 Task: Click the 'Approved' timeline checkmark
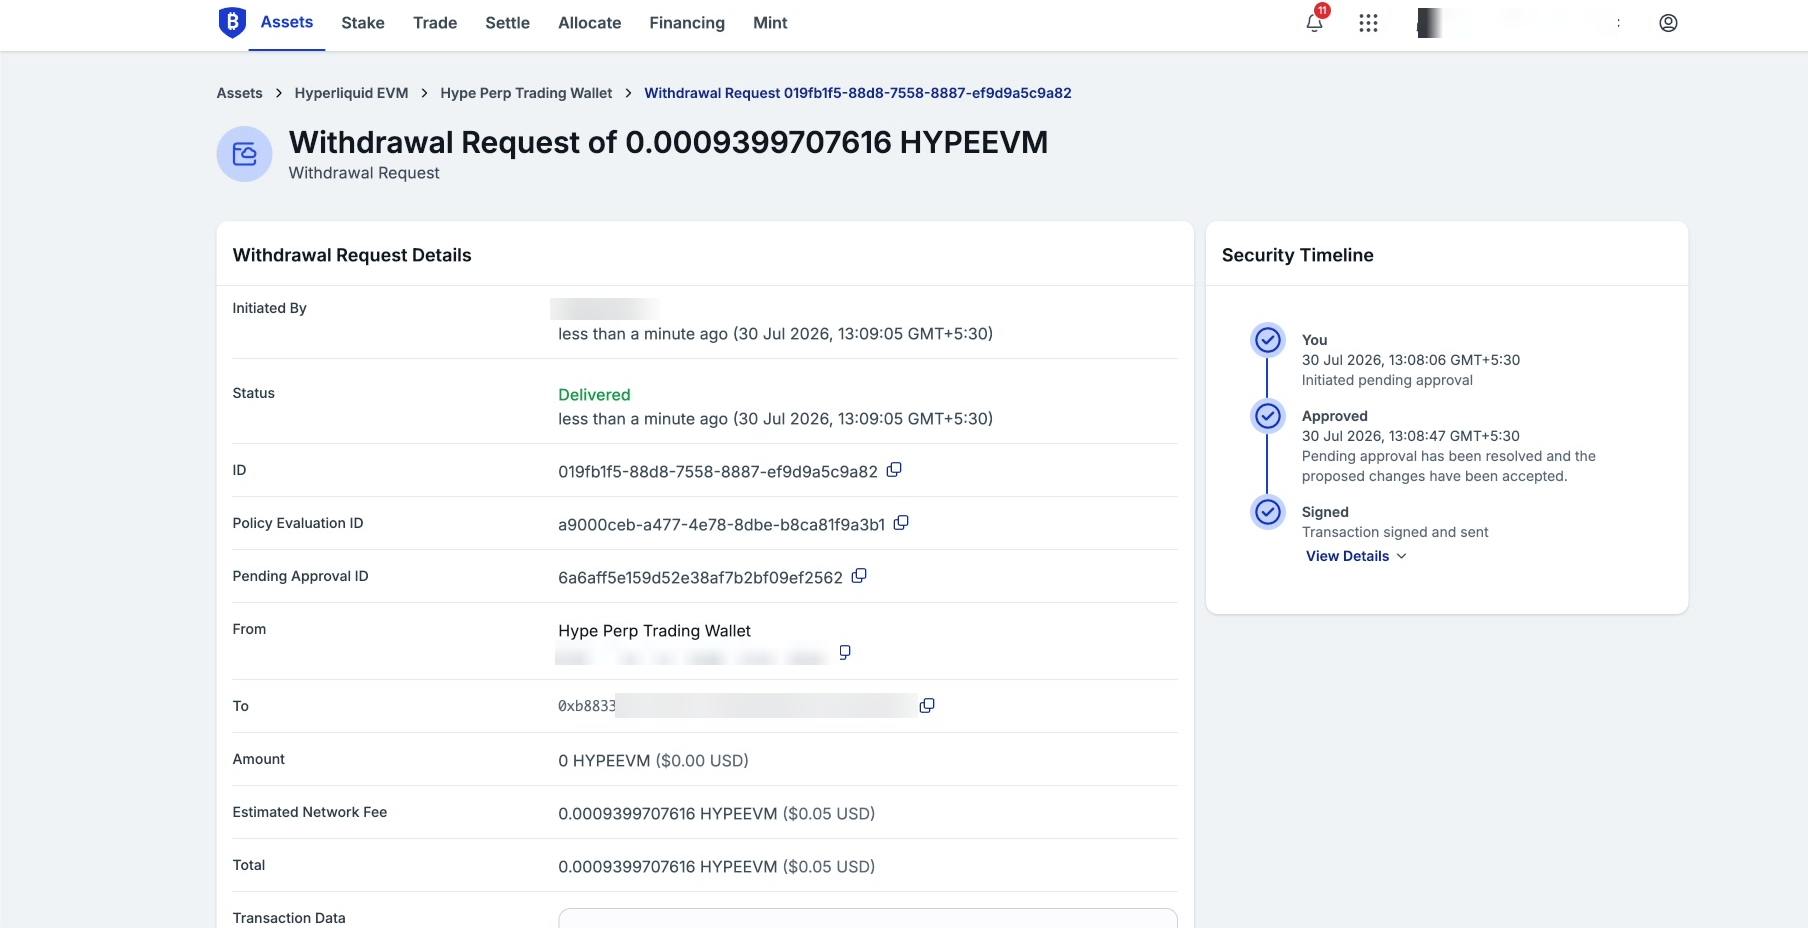[x=1268, y=416]
